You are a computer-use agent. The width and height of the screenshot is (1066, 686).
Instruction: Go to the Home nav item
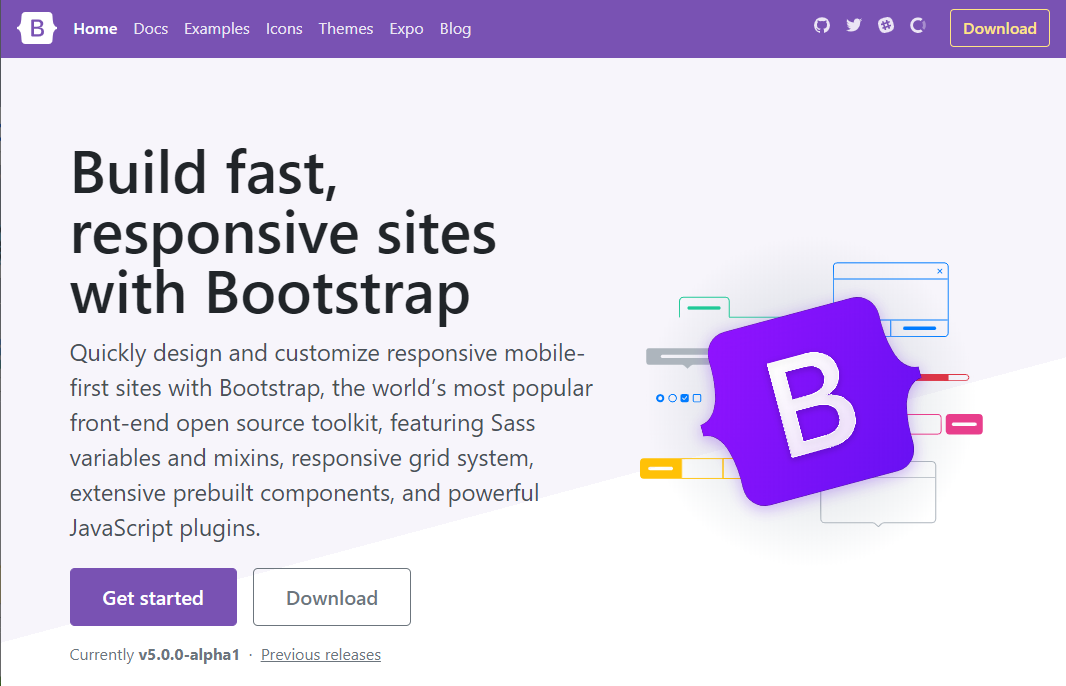(95, 29)
